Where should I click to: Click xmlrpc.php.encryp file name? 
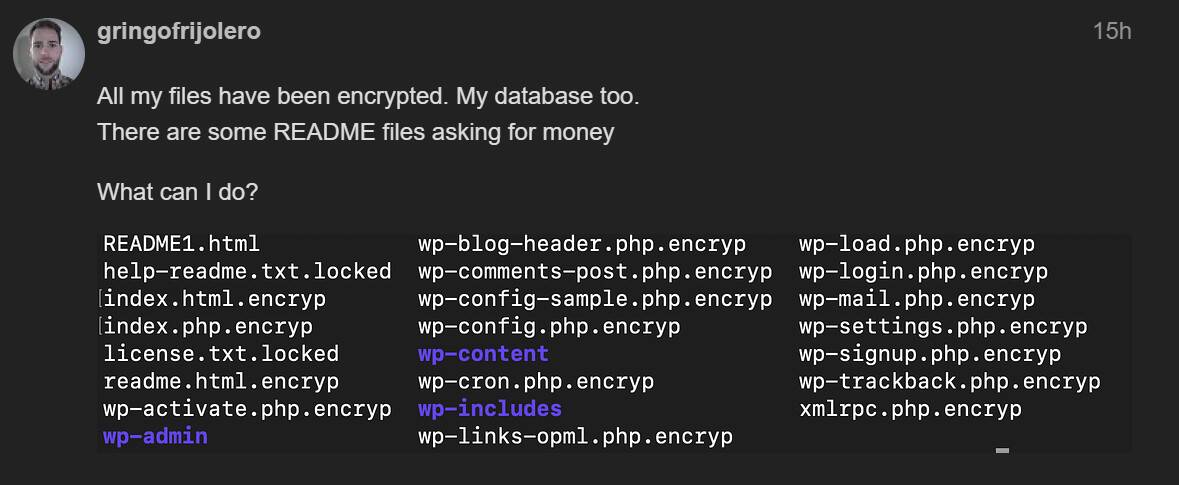tap(911, 408)
